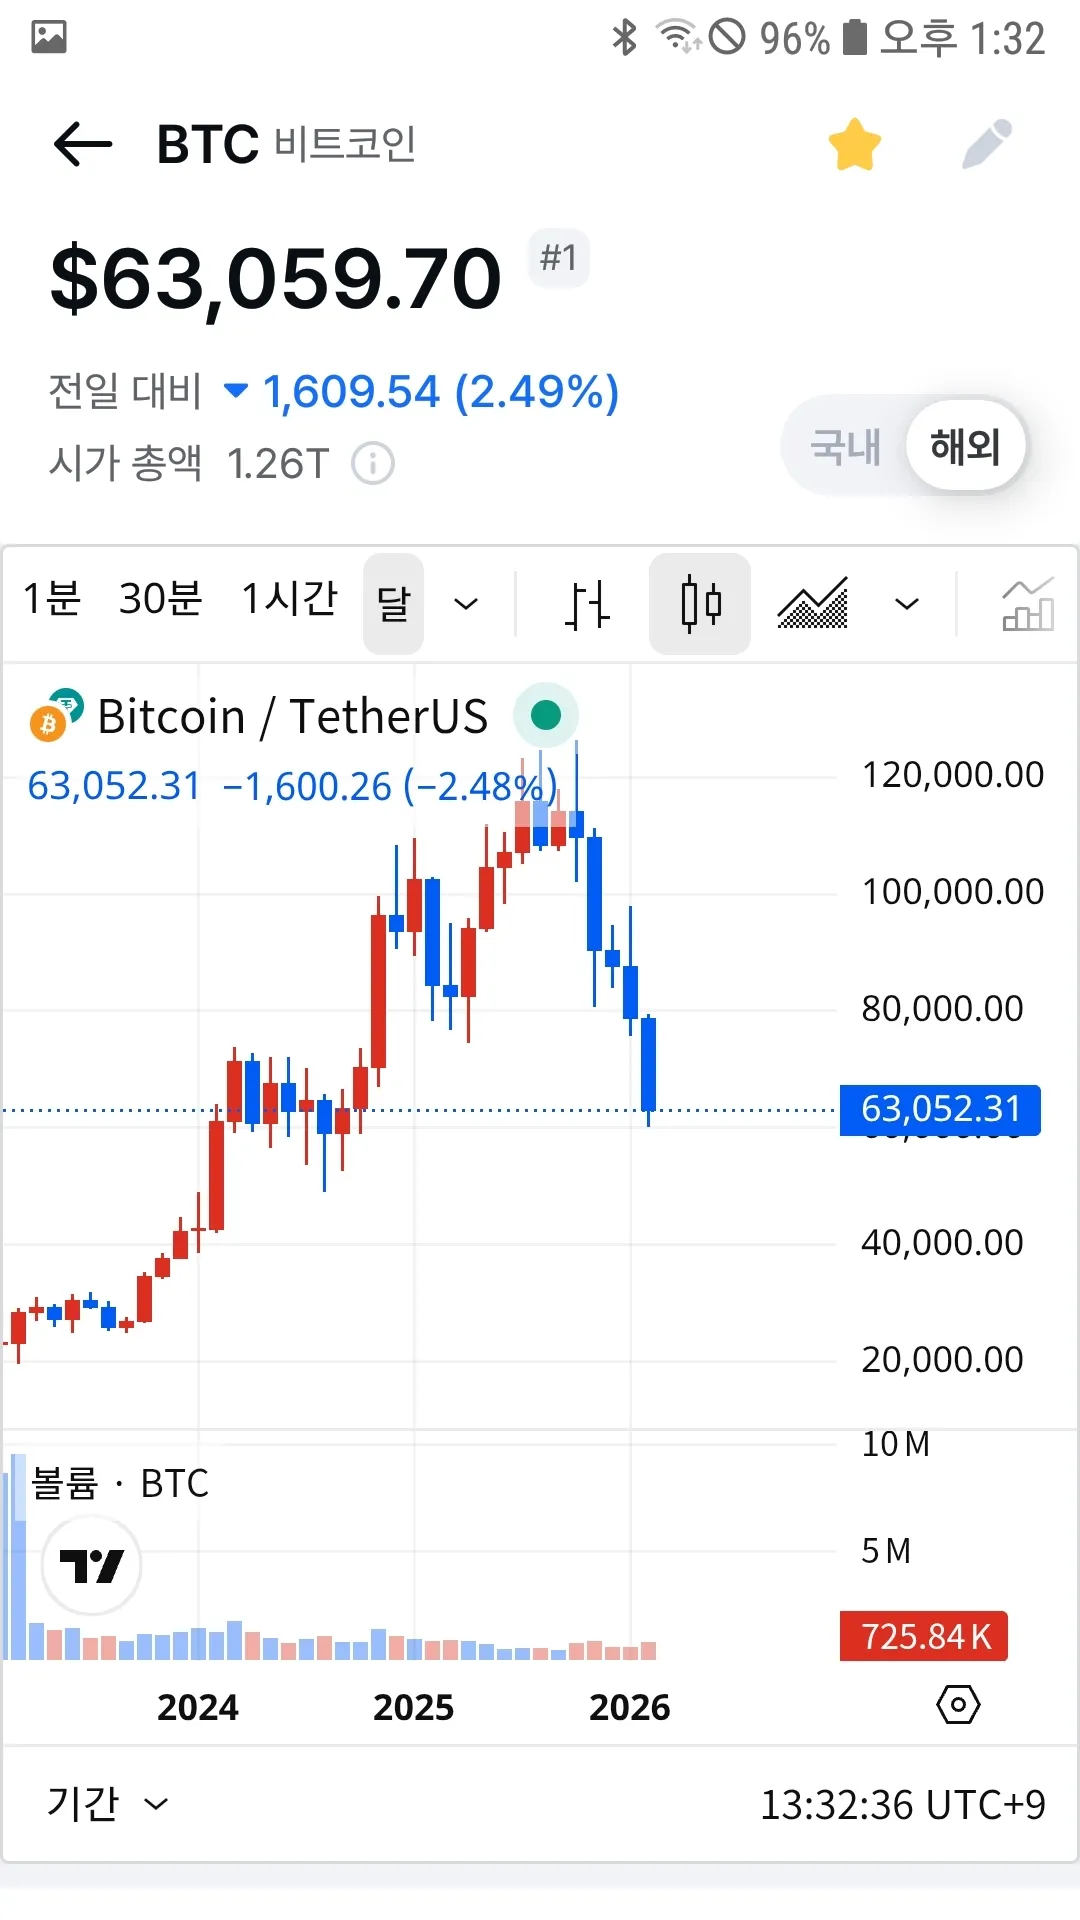Image resolution: width=1080 pixels, height=1920 pixels.
Task: Expand the interval dropdown chevron
Action: [466, 604]
